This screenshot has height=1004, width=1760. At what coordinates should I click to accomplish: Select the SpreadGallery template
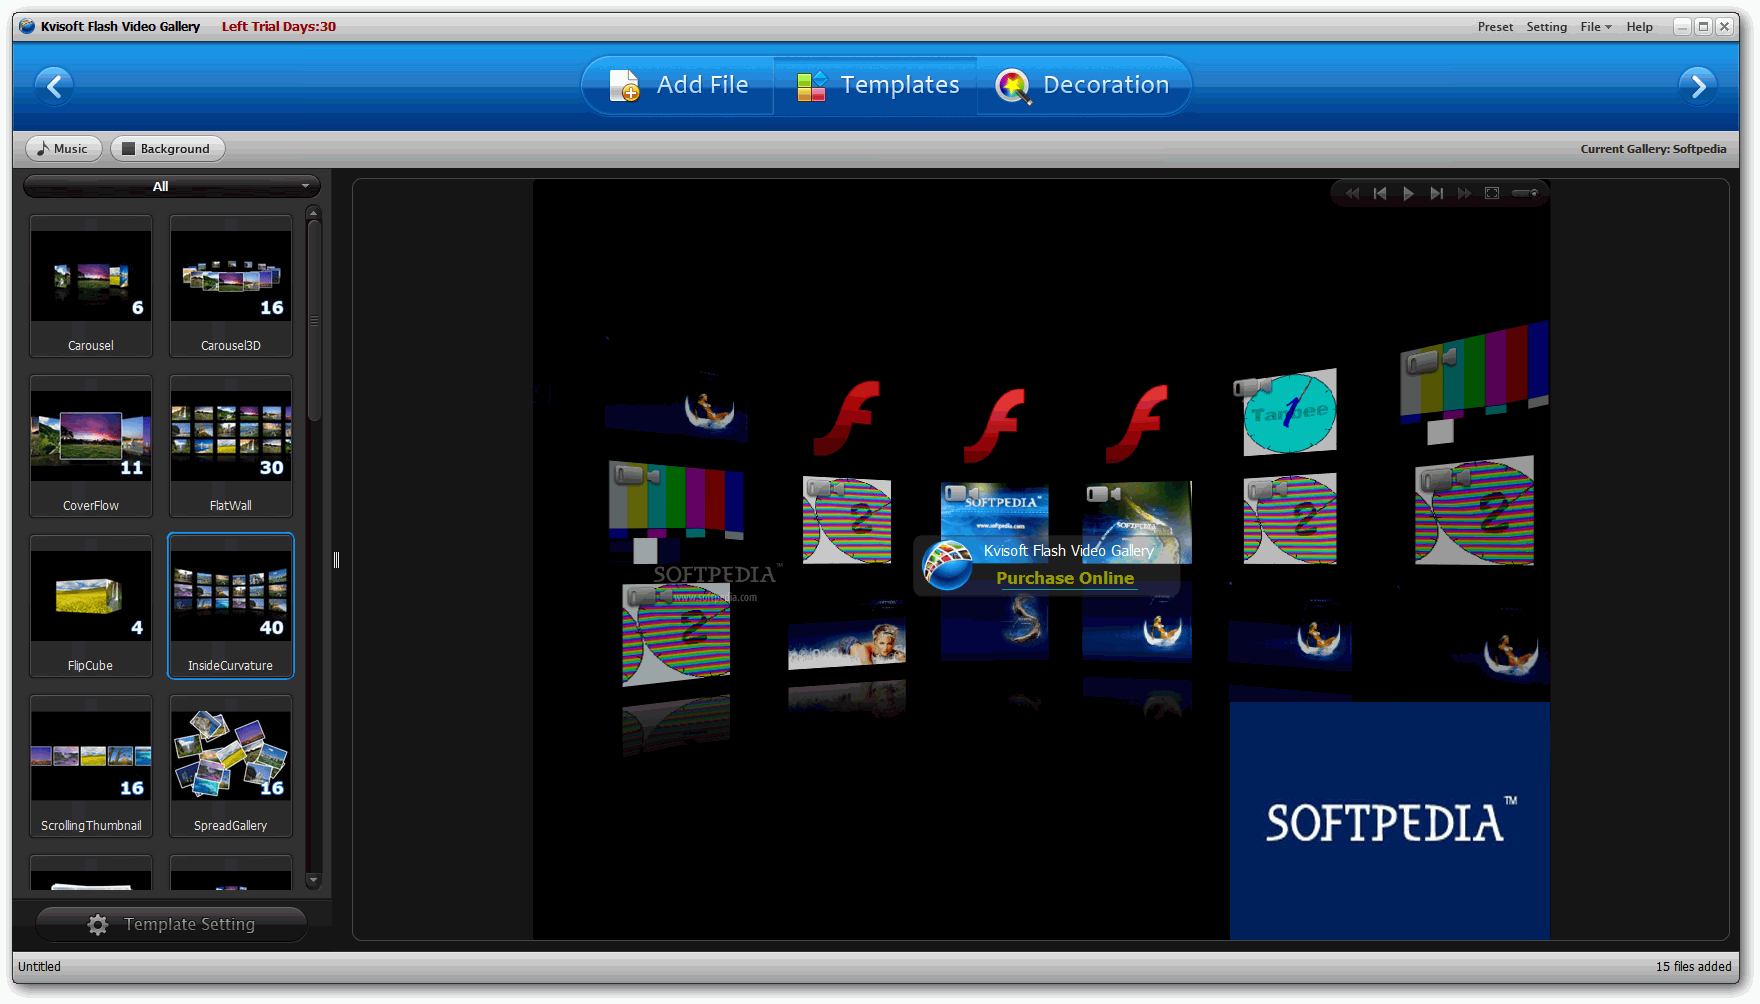[x=231, y=766]
